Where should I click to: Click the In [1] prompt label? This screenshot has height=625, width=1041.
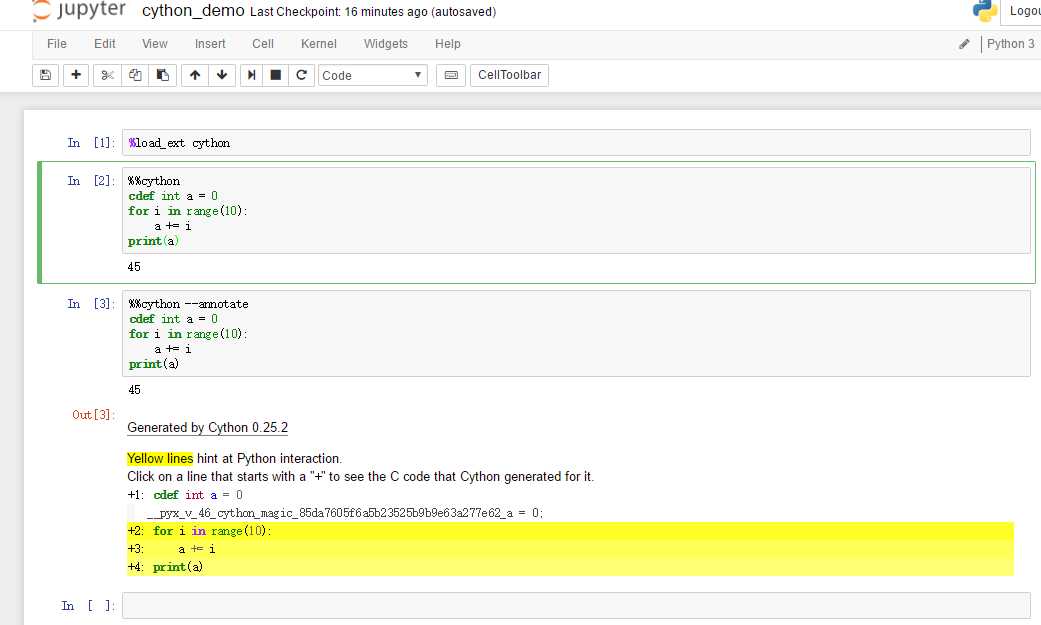coord(91,143)
